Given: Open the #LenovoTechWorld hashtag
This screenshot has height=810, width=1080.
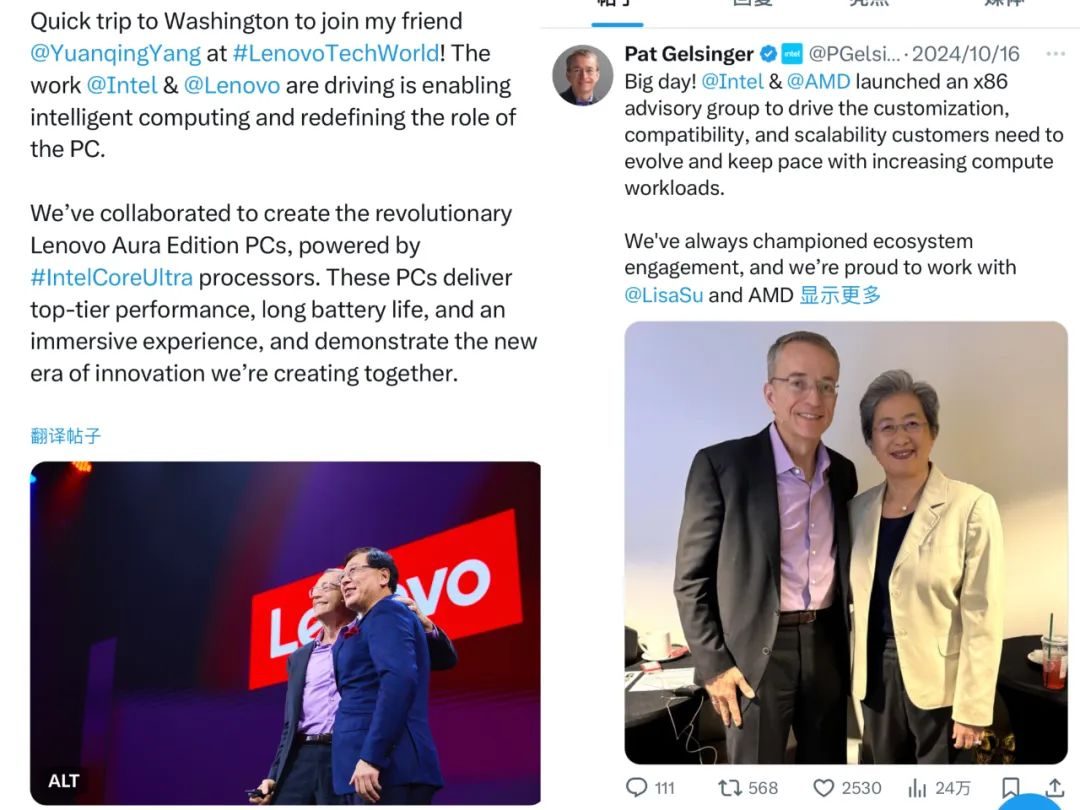Looking at the screenshot, I should pos(336,53).
